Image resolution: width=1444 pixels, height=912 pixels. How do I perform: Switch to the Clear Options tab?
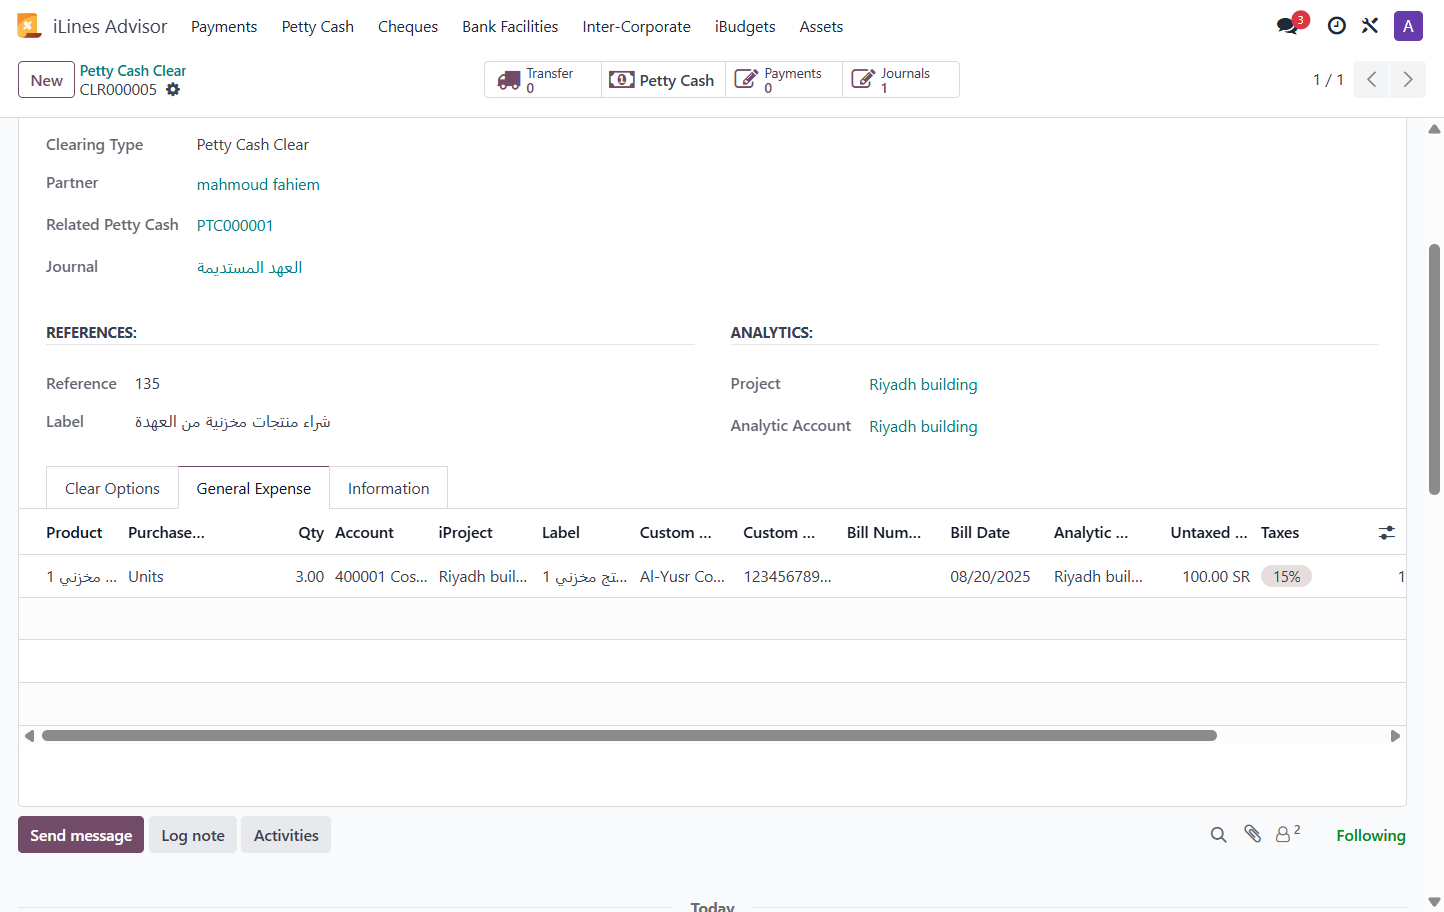[x=112, y=488]
